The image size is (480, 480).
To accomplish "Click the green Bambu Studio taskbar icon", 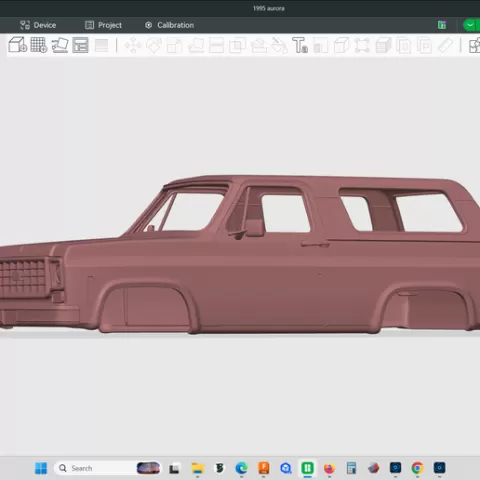I will (307, 468).
